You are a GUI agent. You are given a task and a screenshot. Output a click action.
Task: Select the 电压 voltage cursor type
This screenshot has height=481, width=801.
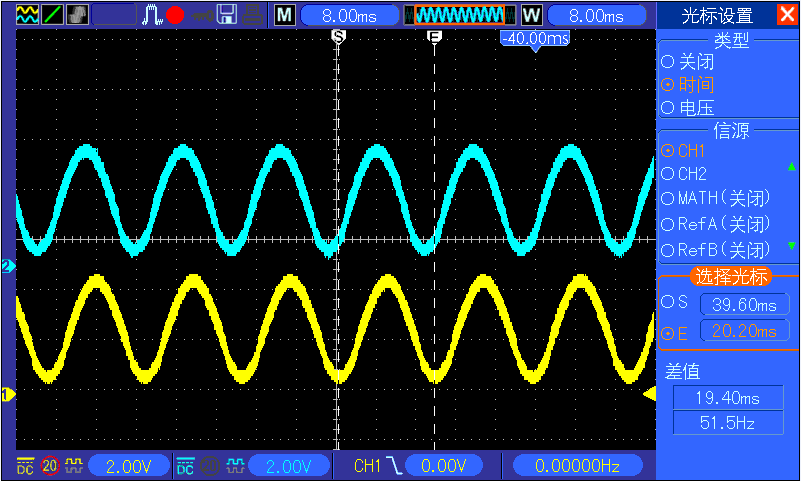(667, 107)
